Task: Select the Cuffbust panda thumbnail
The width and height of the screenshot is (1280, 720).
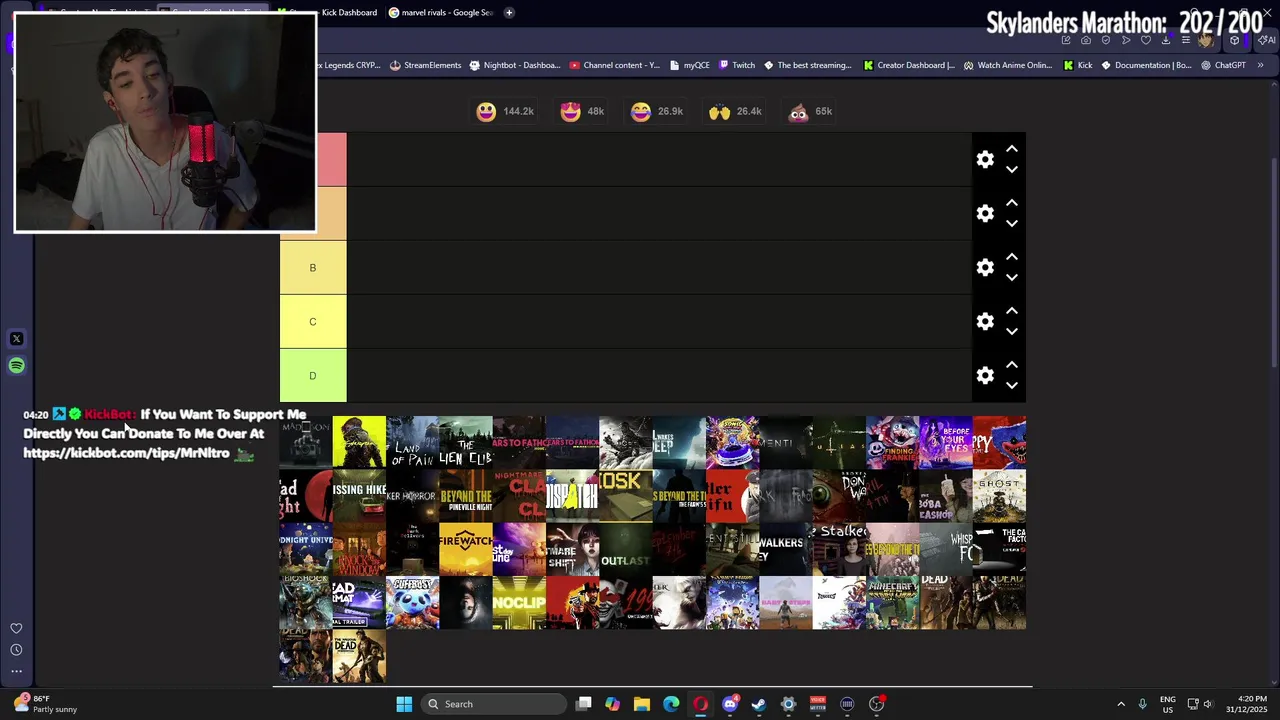Action: (x=412, y=603)
